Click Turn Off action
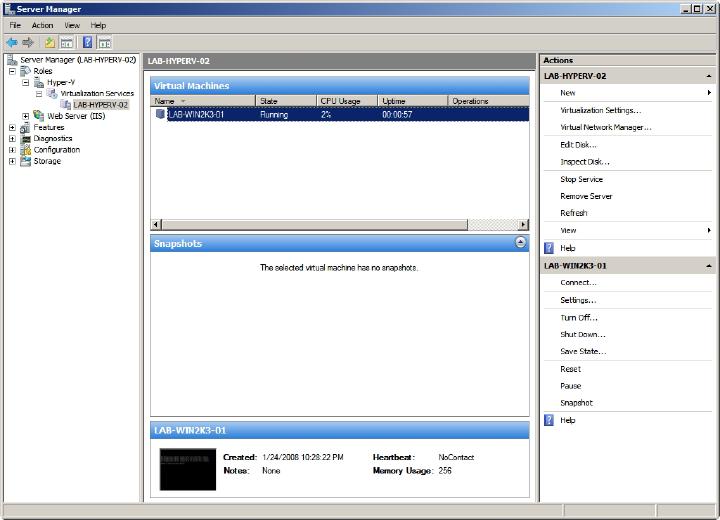This screenshot has height=520, width=720. pos(579,317)
